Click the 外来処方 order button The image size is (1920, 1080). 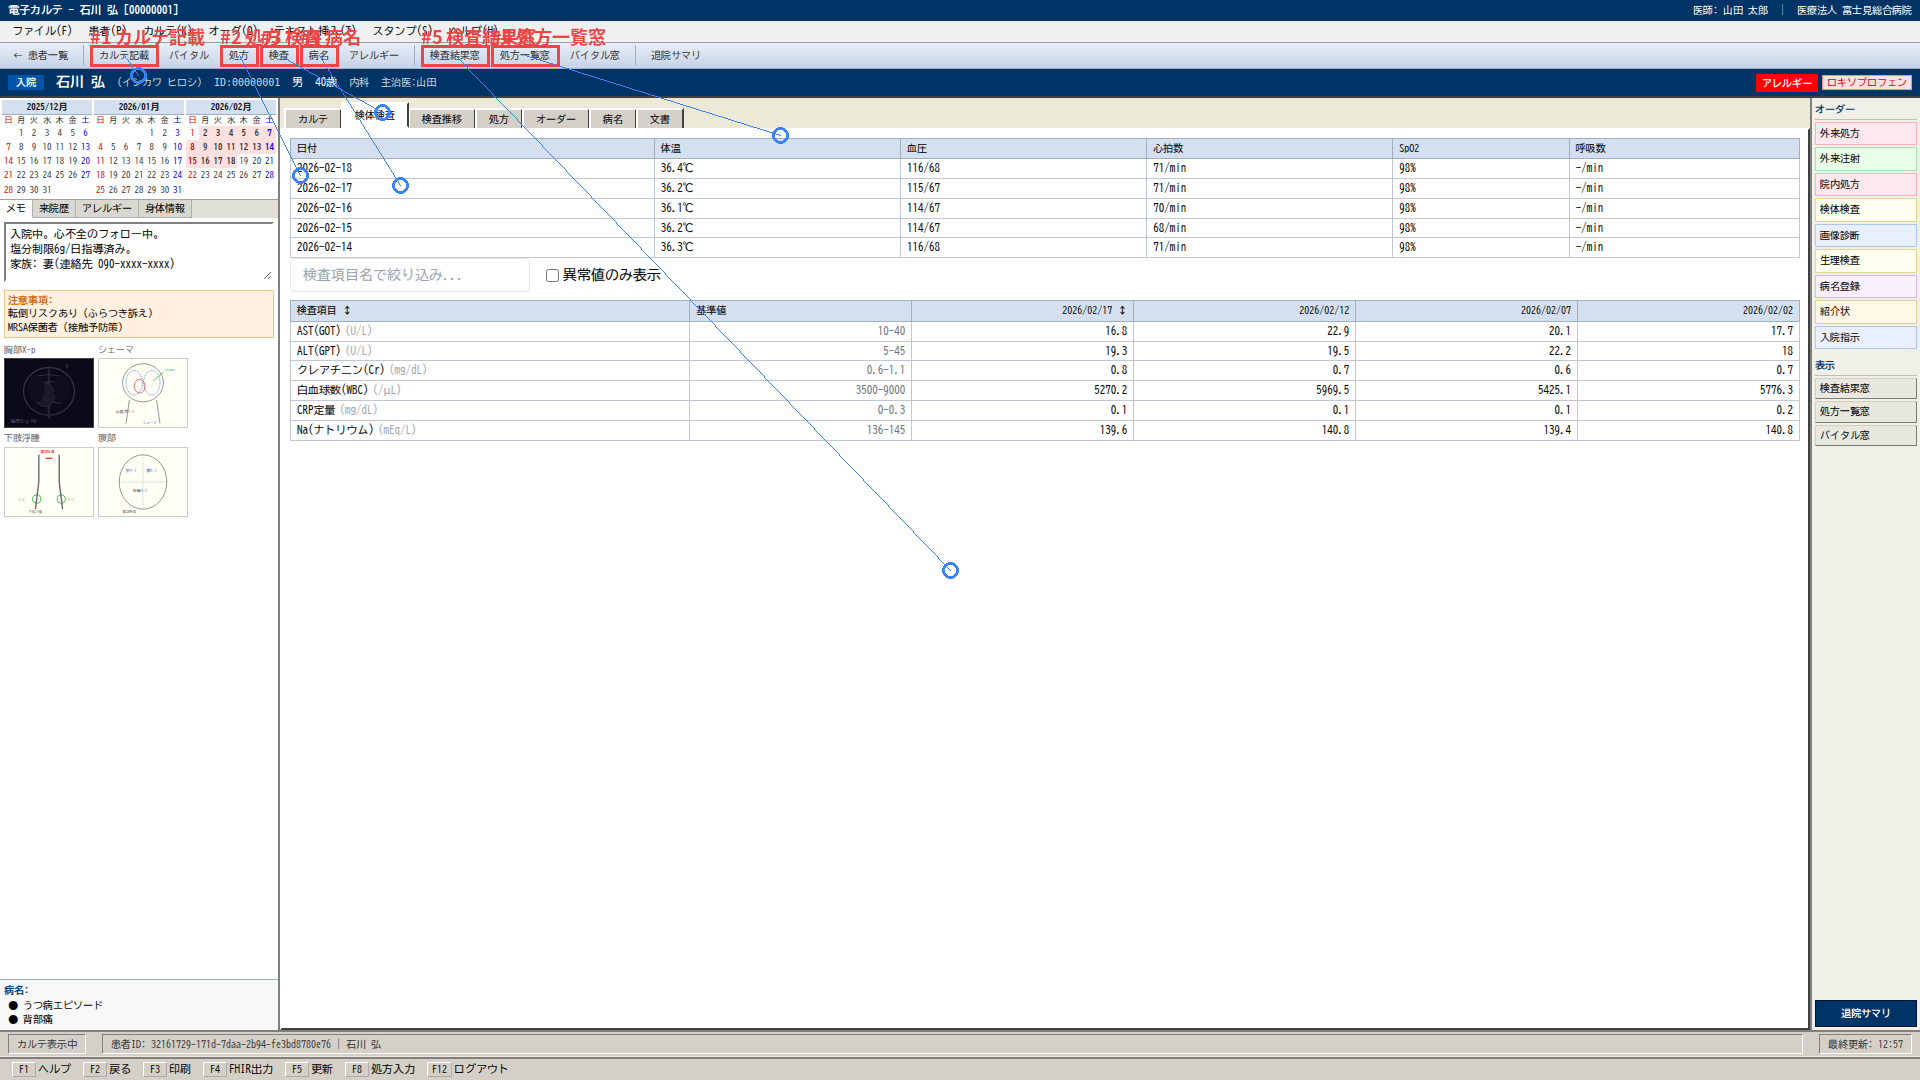point(1865,134)
